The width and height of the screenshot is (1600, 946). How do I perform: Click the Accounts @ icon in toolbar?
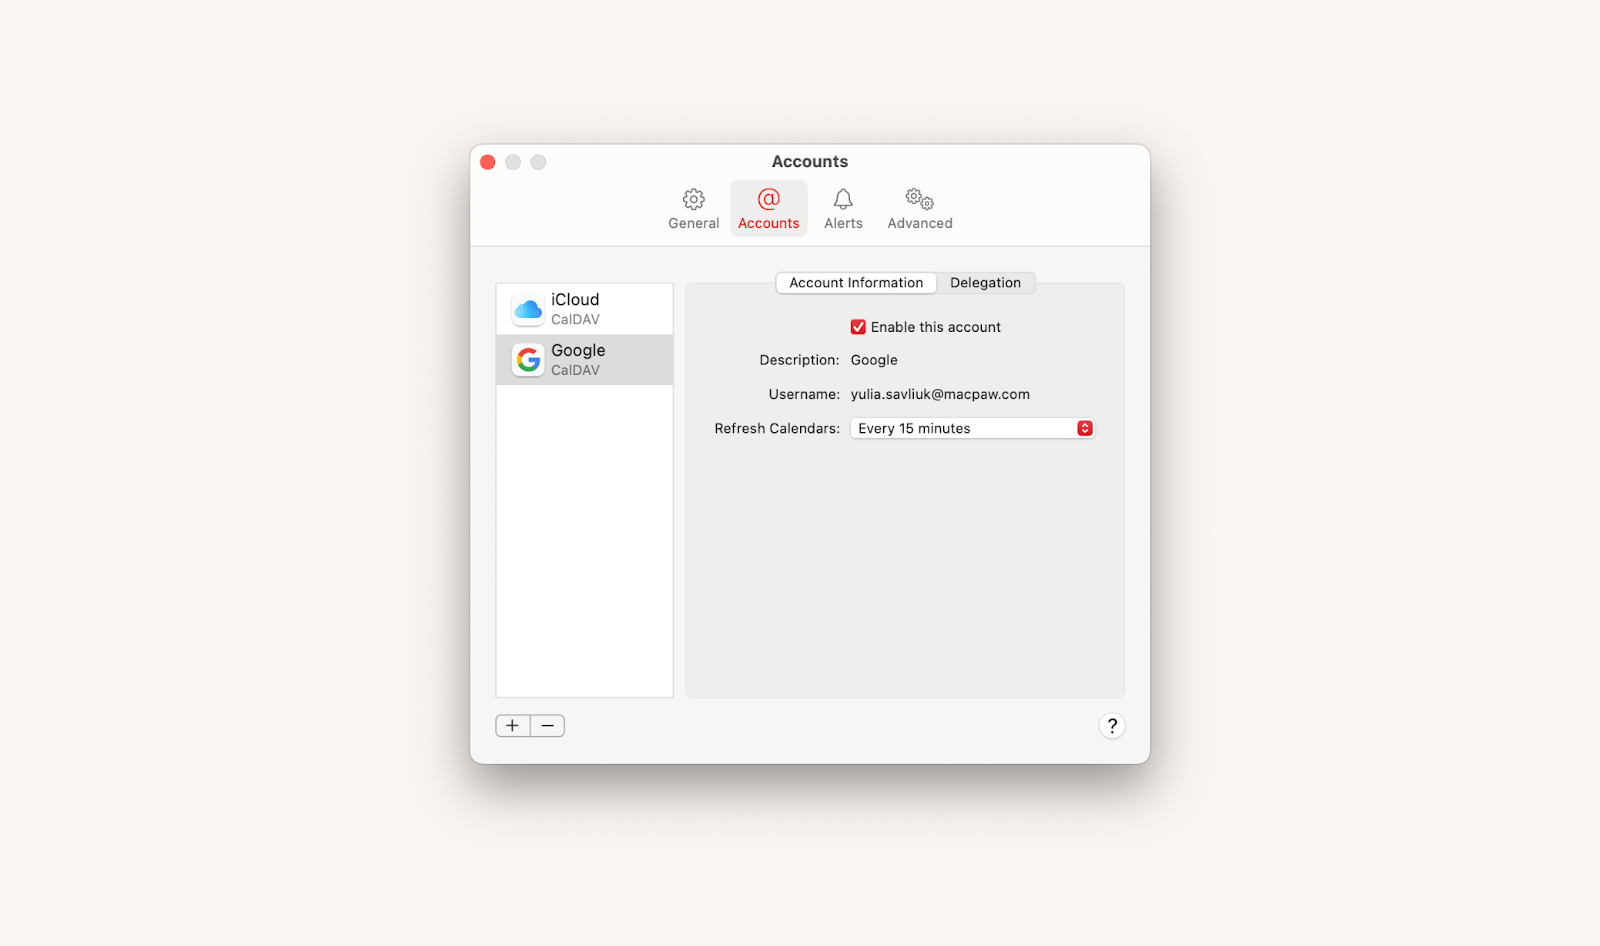click(768, 199)
